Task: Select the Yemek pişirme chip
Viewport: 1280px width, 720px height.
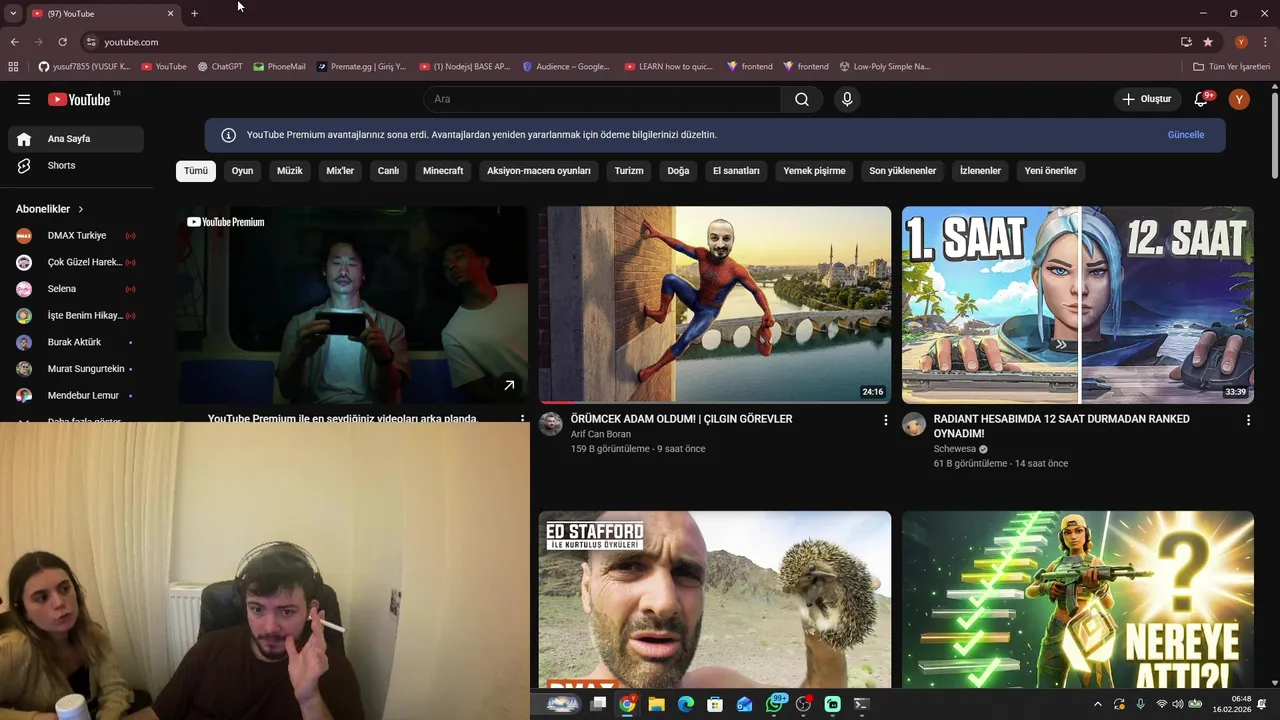Action: tap(814, 171)
